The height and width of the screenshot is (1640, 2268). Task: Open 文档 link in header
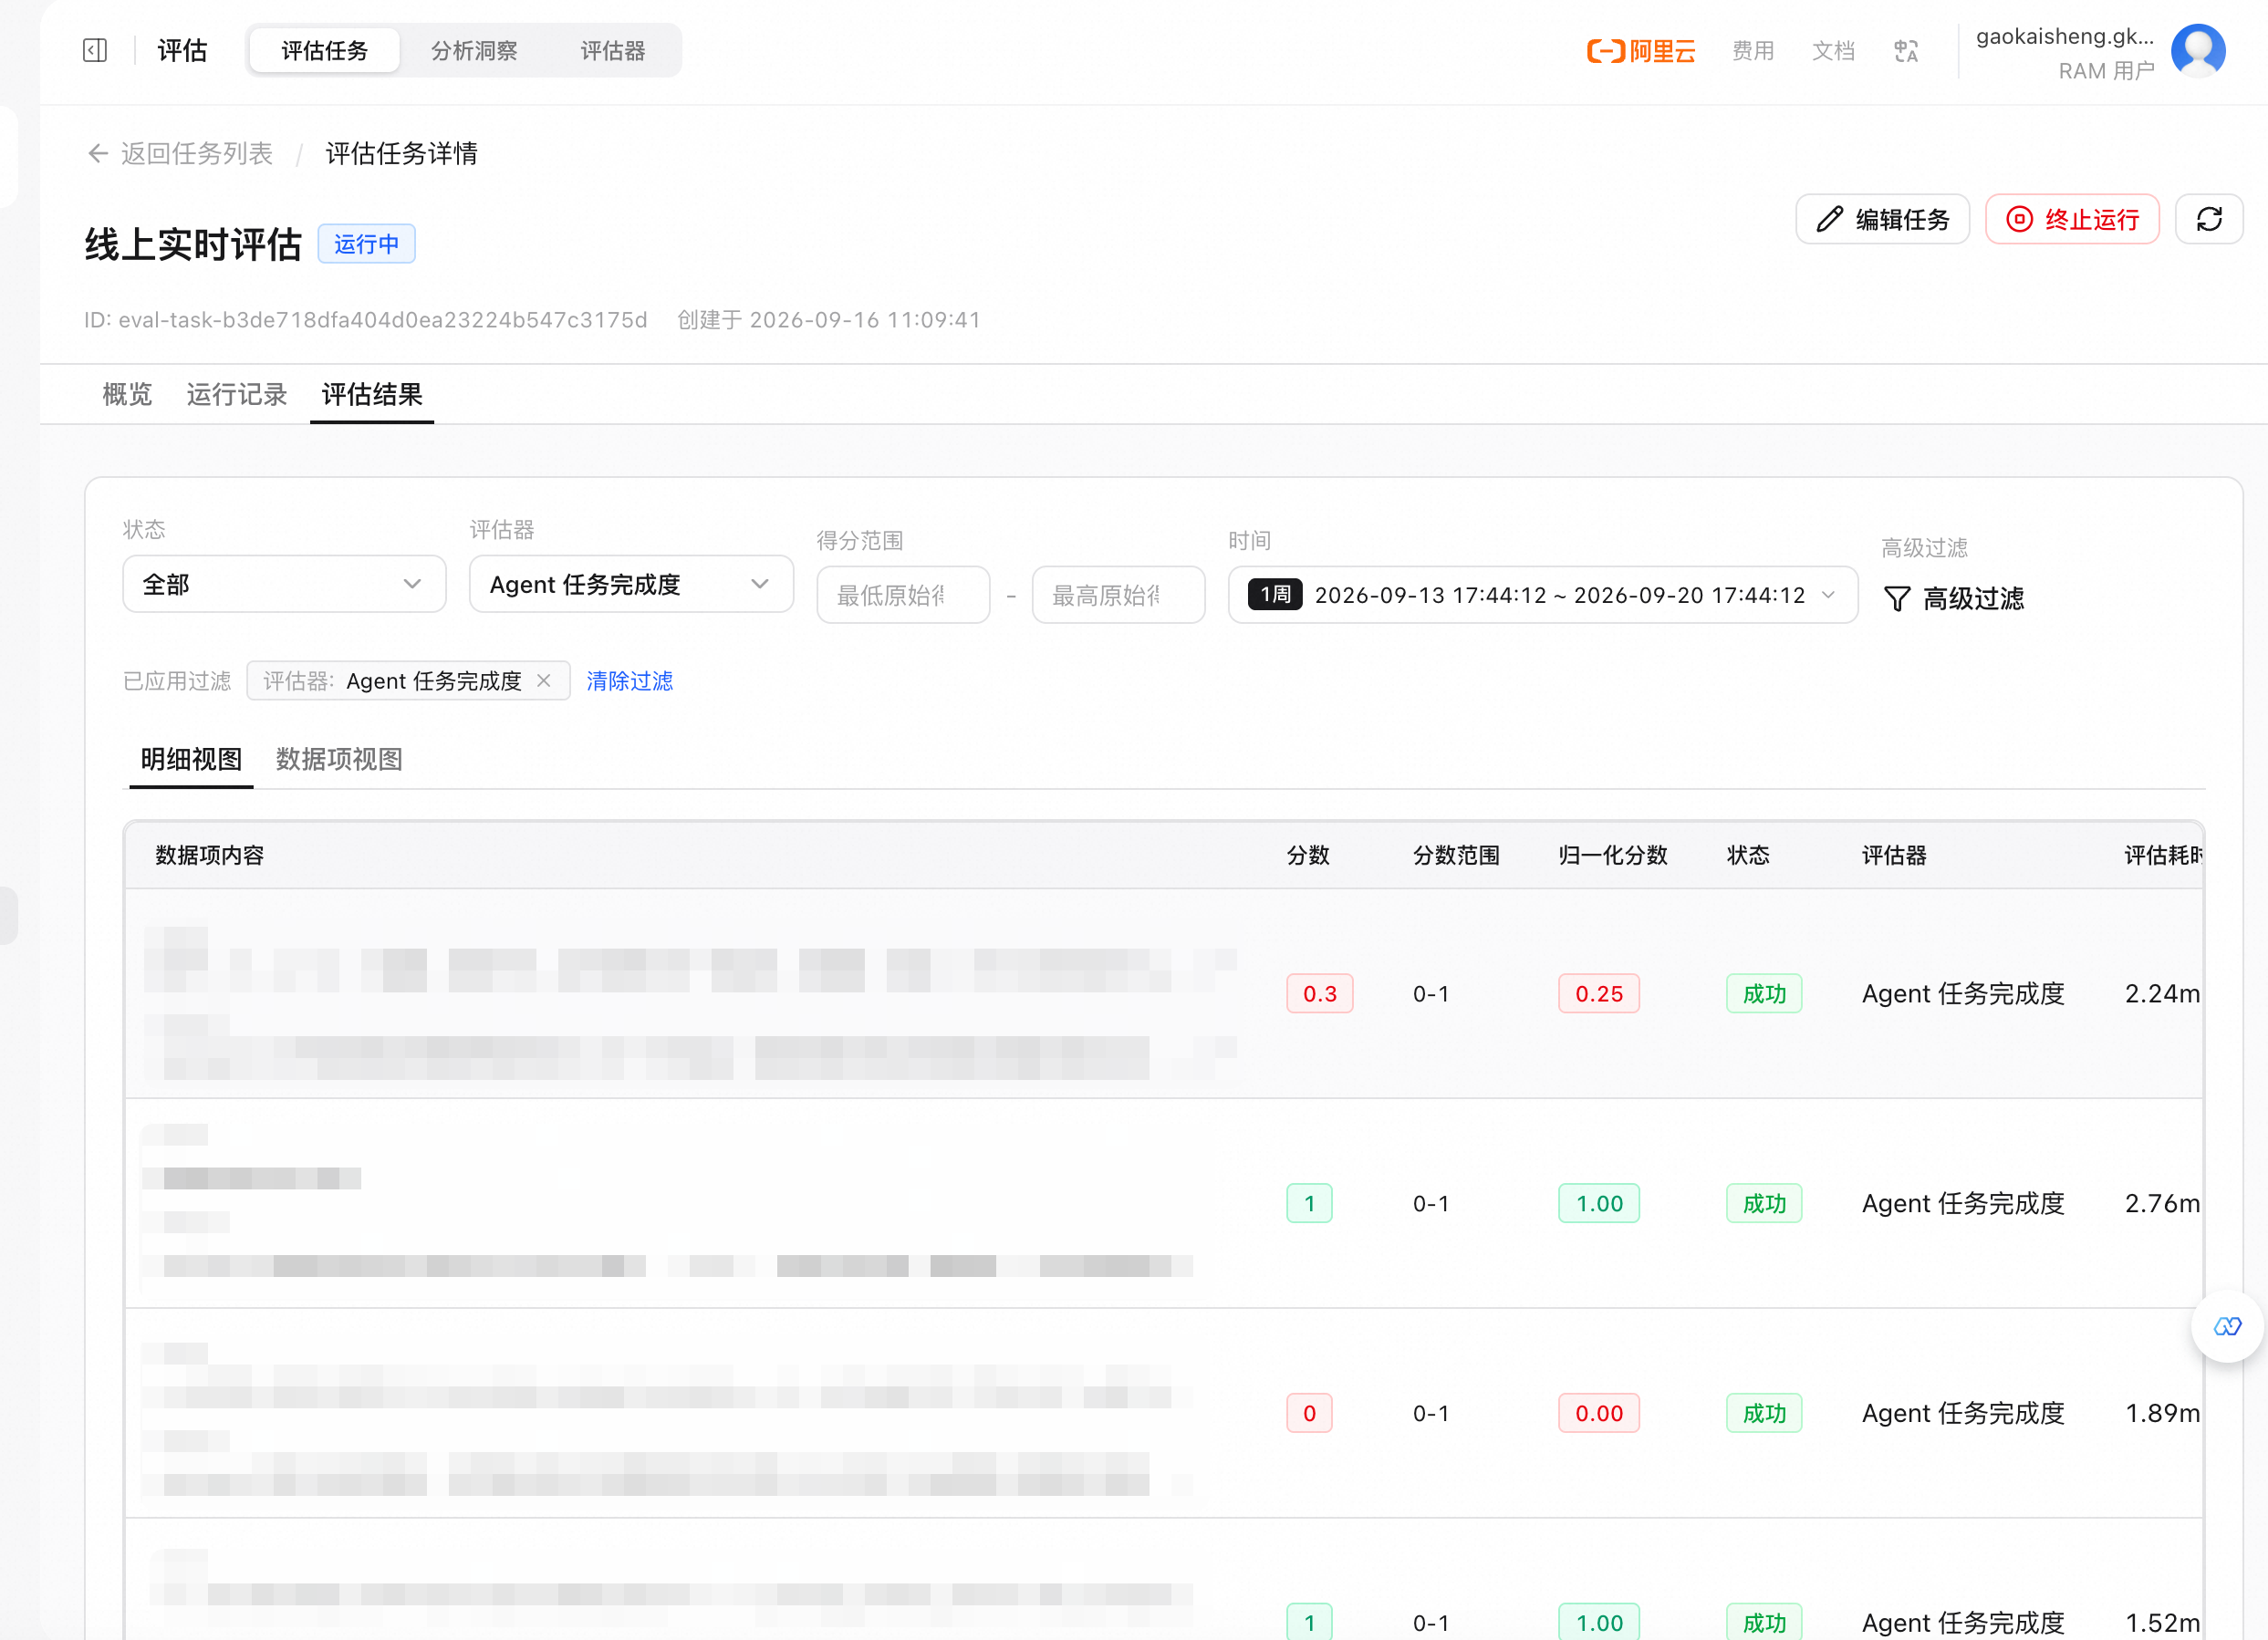pyautogui.click(x=1833, y=50)
